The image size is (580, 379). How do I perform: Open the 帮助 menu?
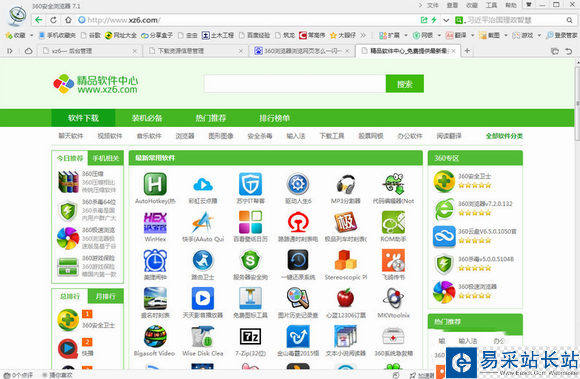click(511, 5)
